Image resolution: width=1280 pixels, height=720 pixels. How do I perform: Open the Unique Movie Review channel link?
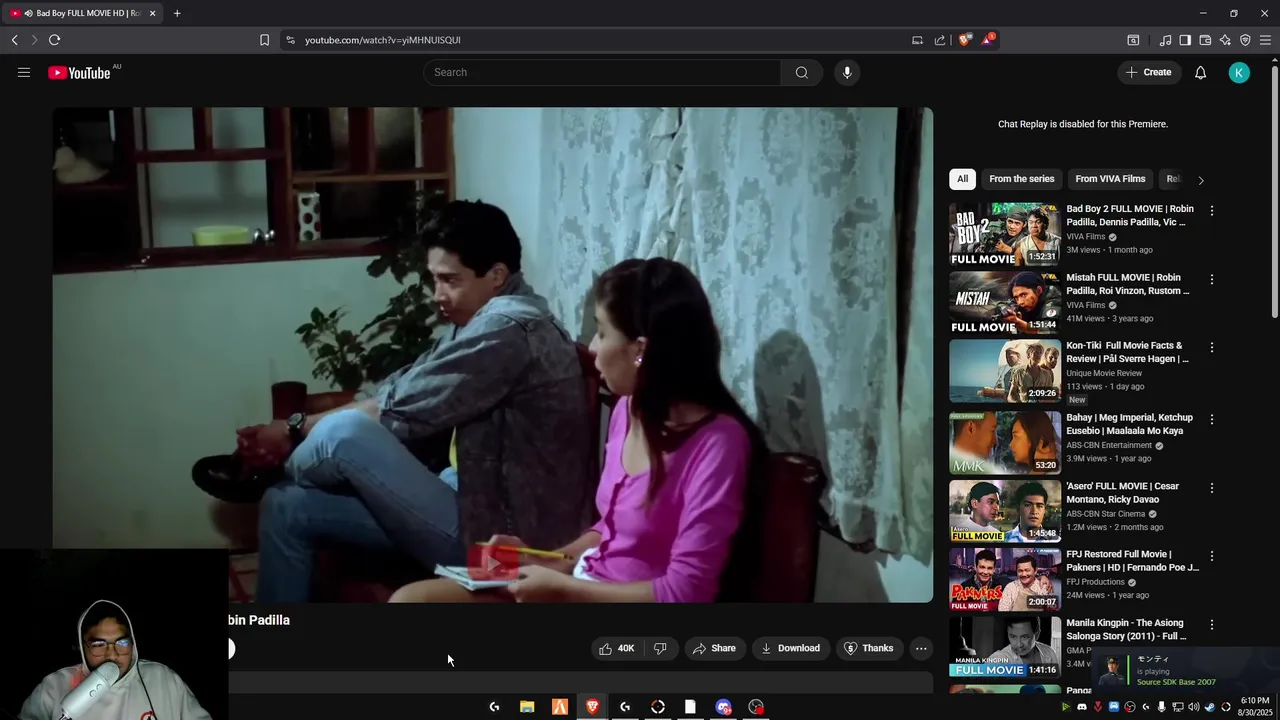point(1104,373)
